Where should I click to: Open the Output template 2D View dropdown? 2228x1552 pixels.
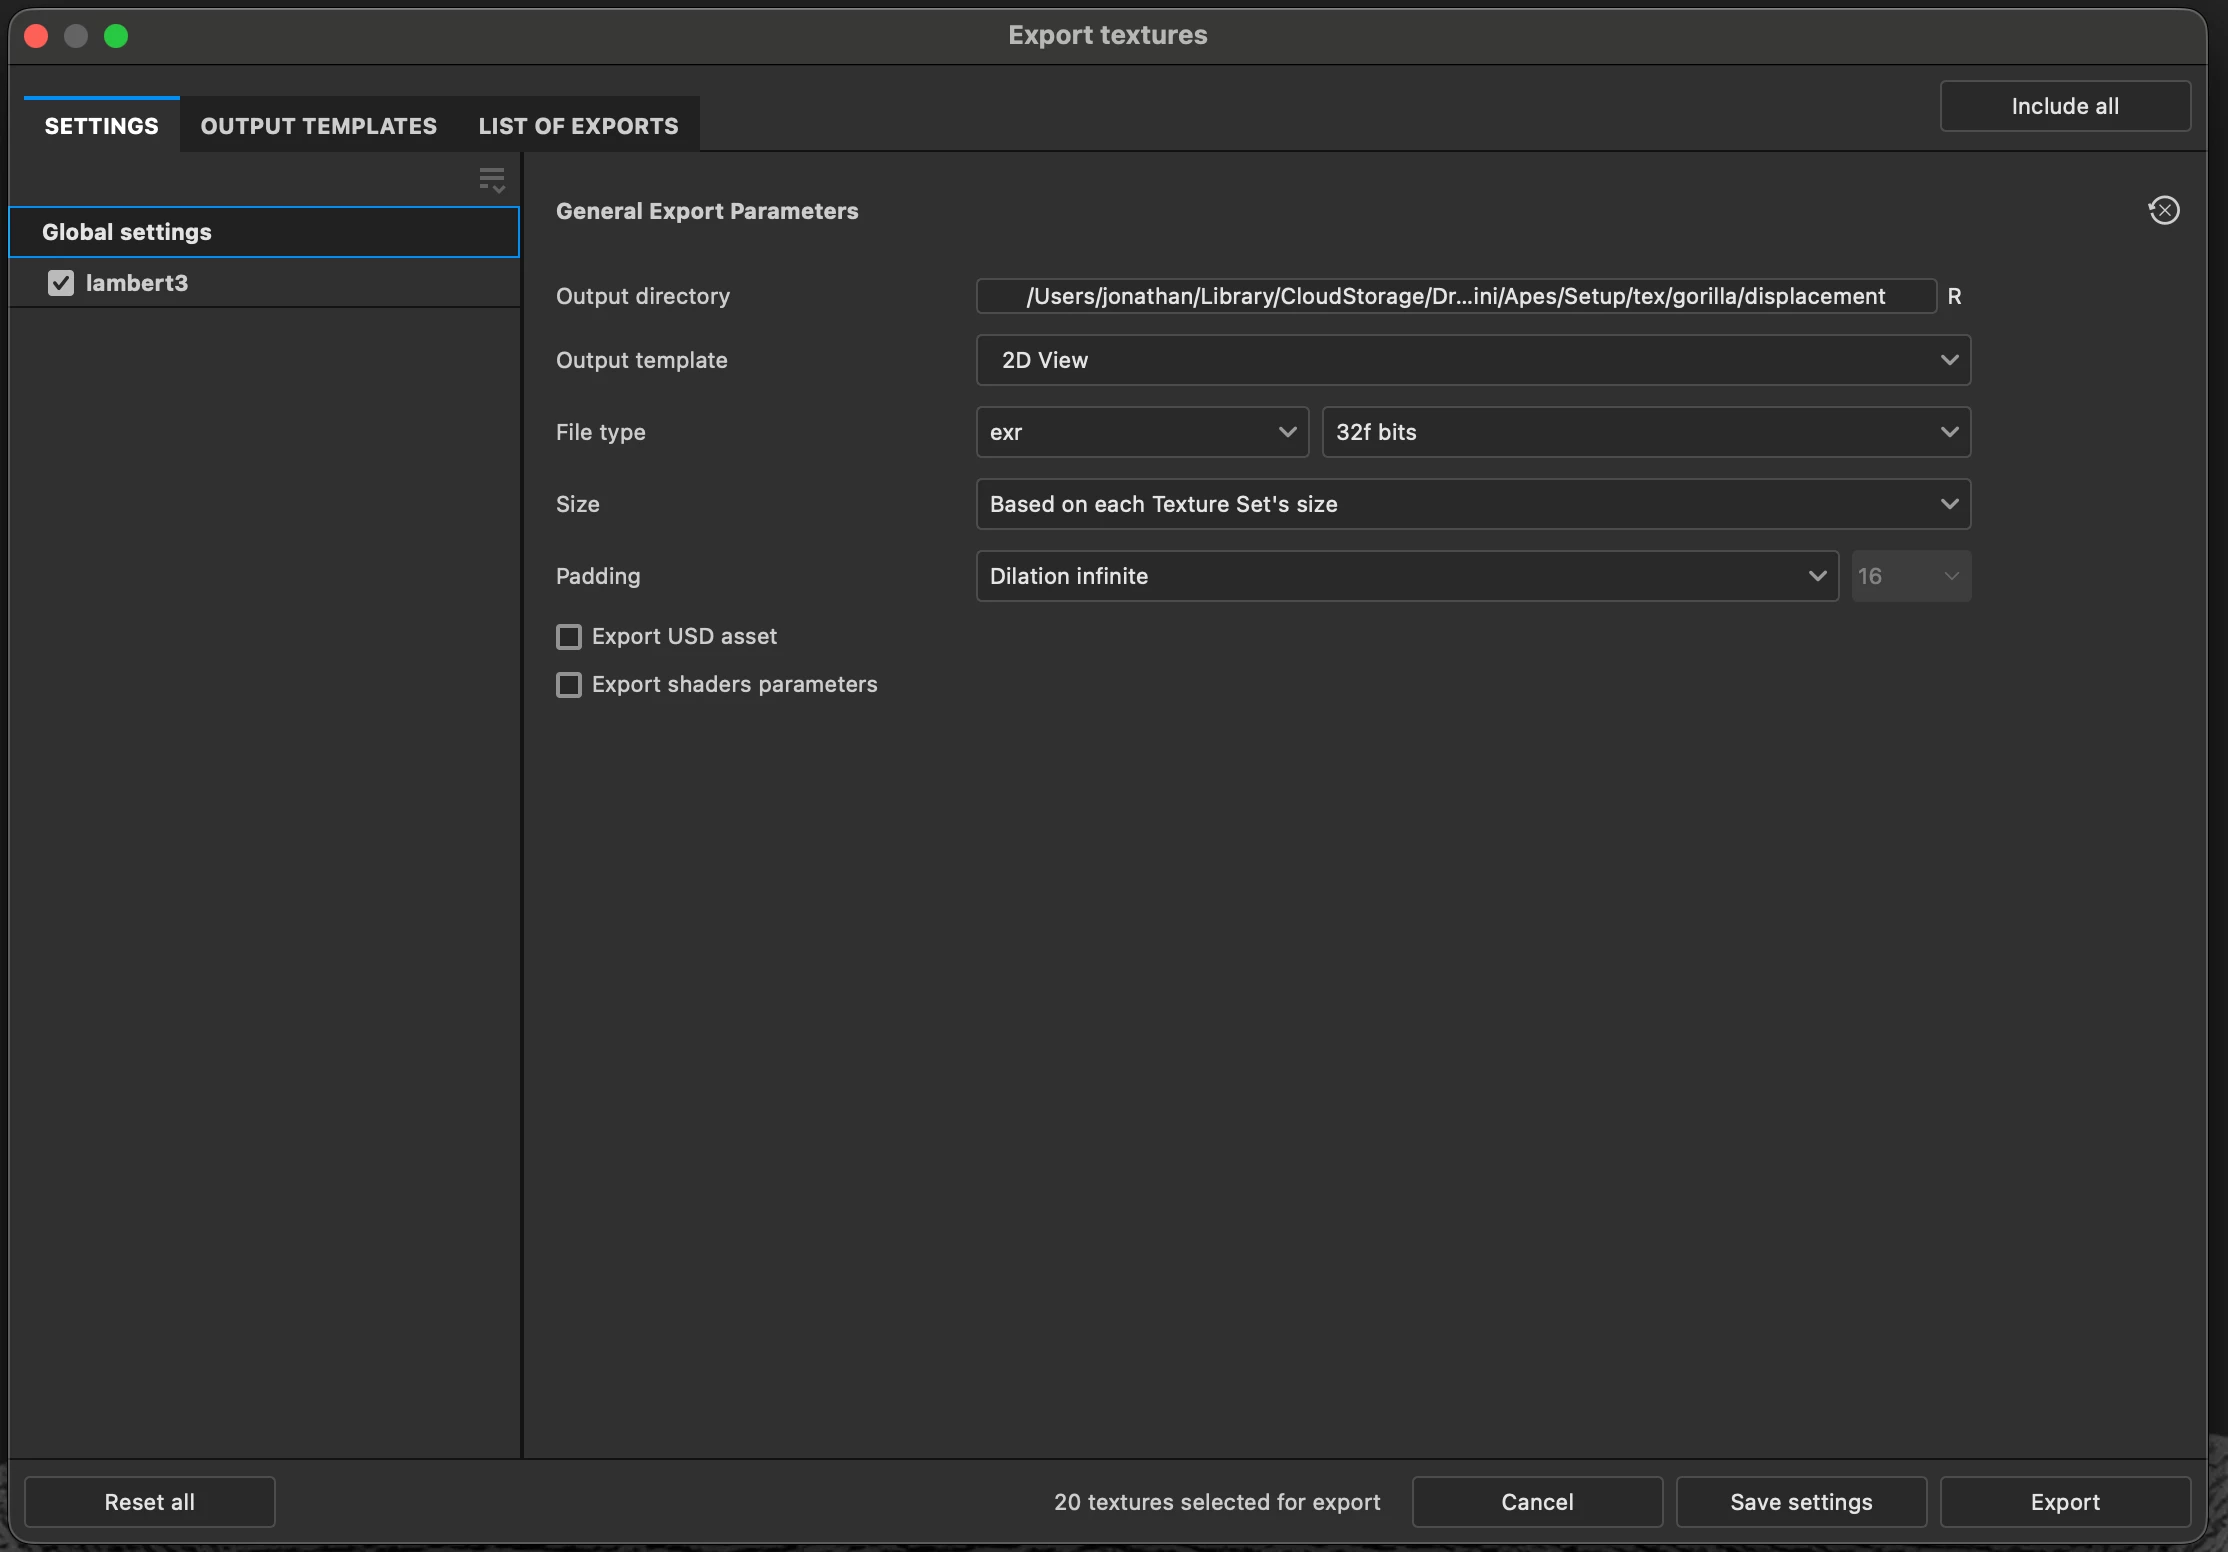tap(1472, 360)
